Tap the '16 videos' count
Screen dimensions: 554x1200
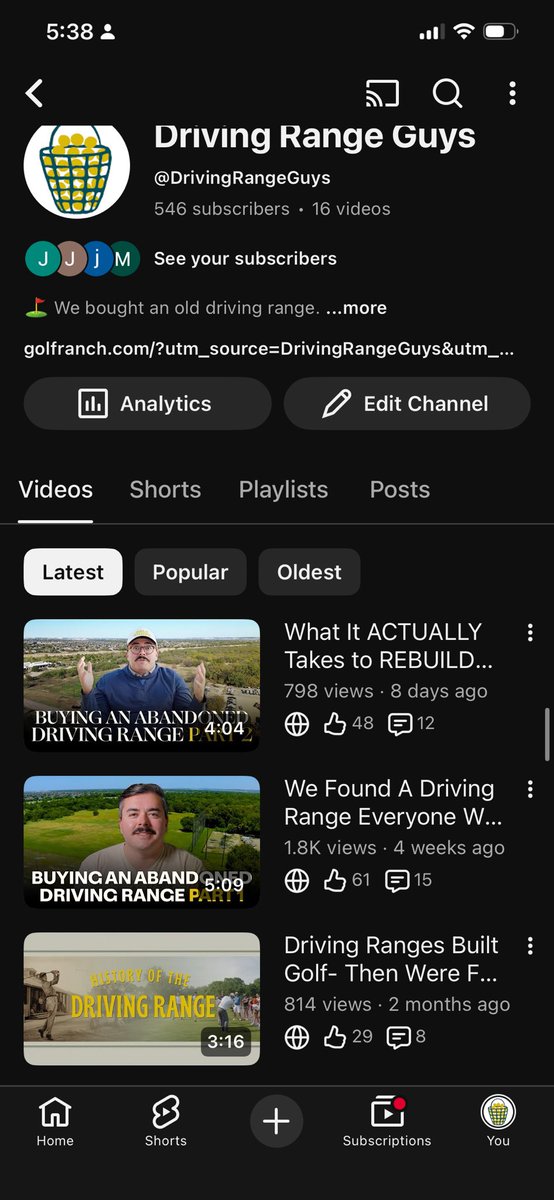(x=351, y=209)
